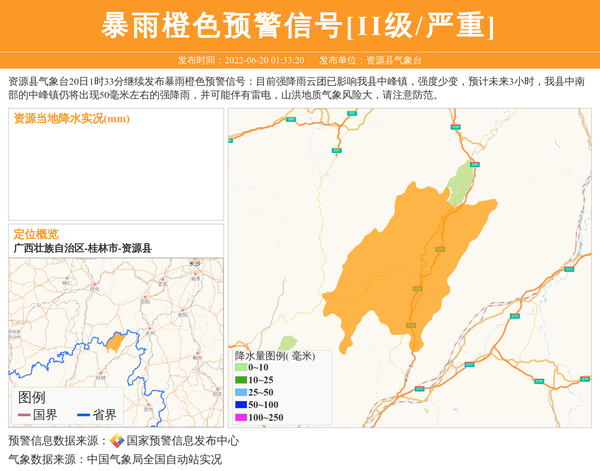
Task: Click the 暴雨橙色预警信号 title banner
Action: point(298,26)
